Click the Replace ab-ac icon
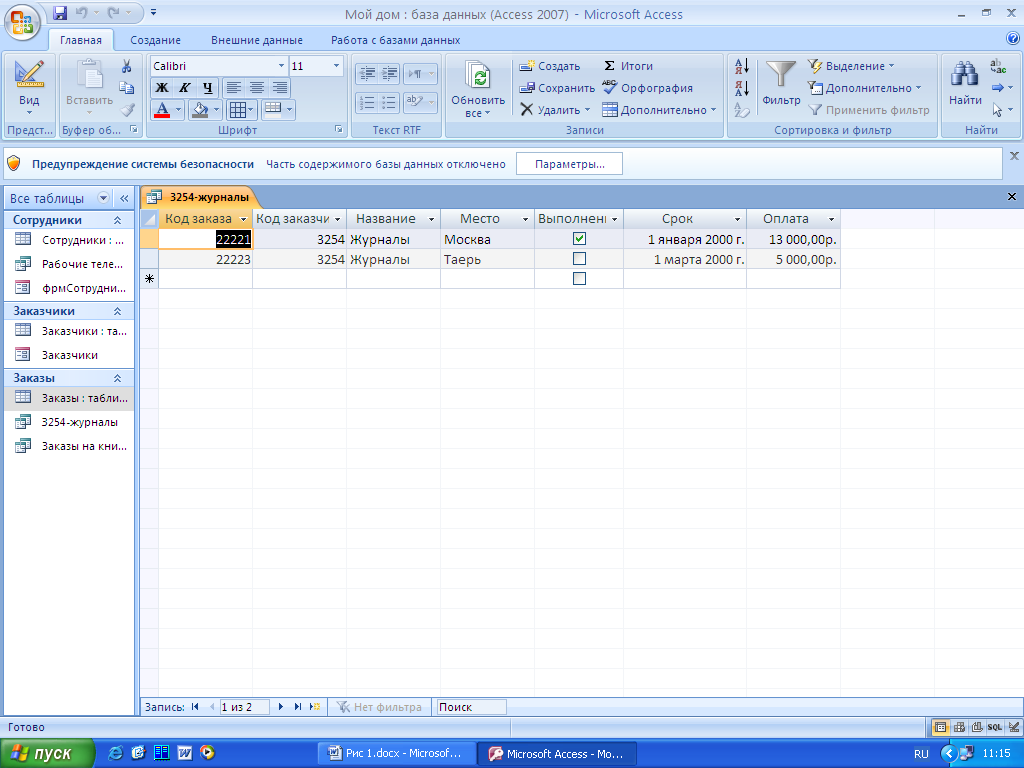 tap(998, 66)
